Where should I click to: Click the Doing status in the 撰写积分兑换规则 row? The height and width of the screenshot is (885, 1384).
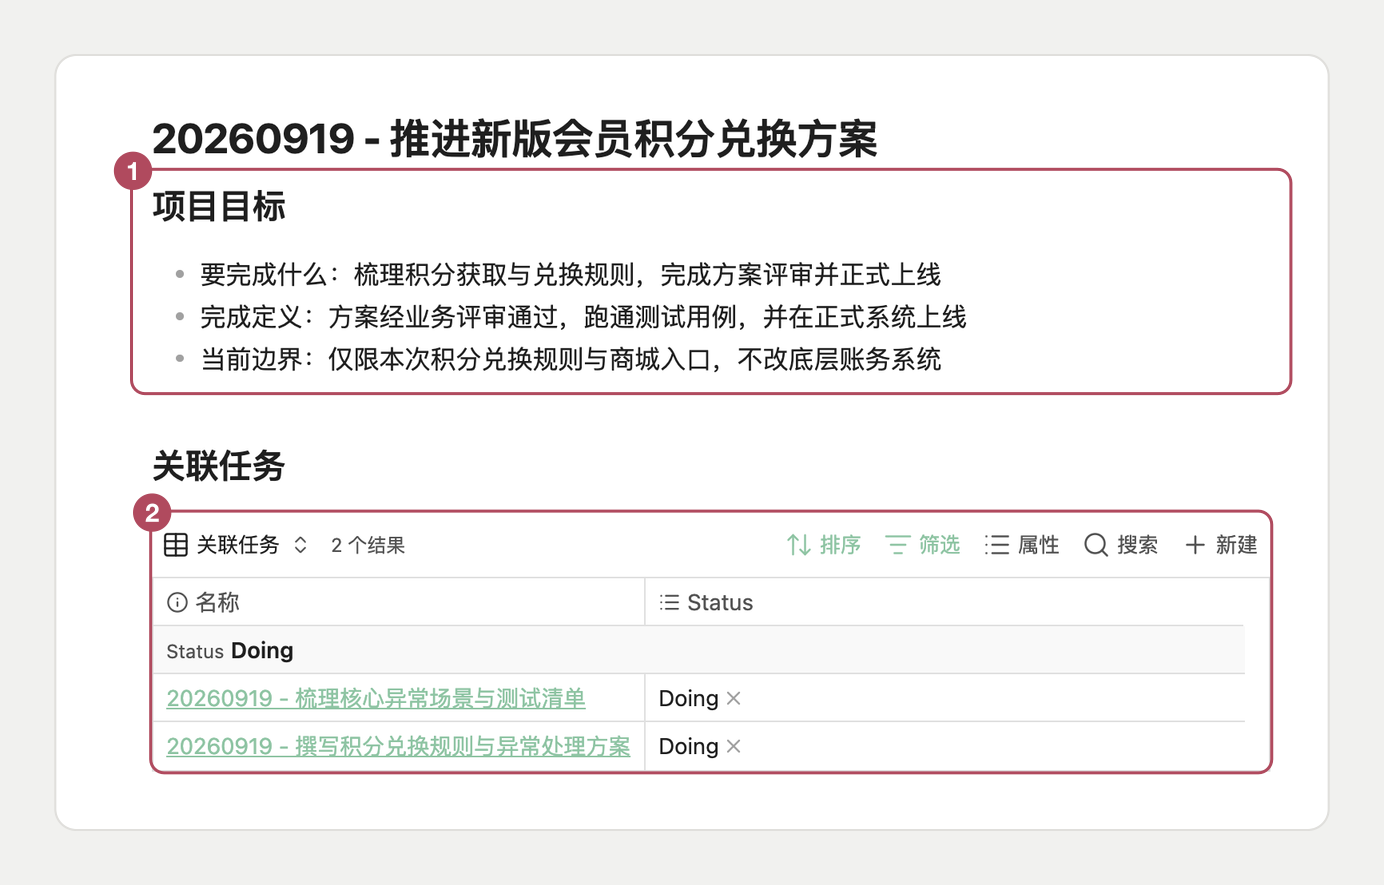click(x=688, y=746)
